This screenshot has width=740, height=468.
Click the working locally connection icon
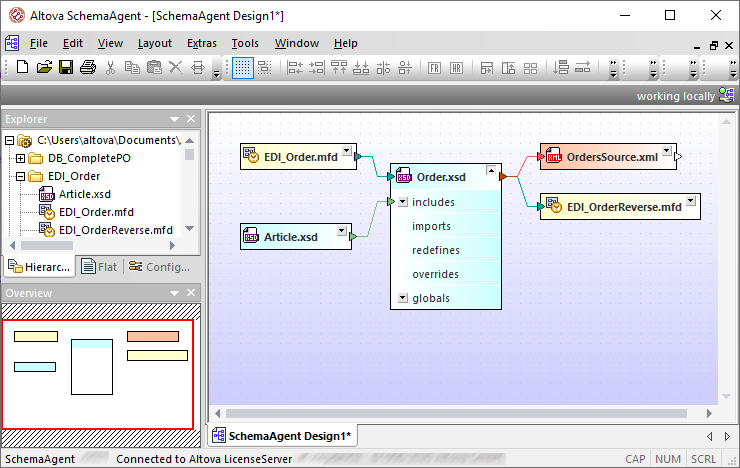pos(727,95)
